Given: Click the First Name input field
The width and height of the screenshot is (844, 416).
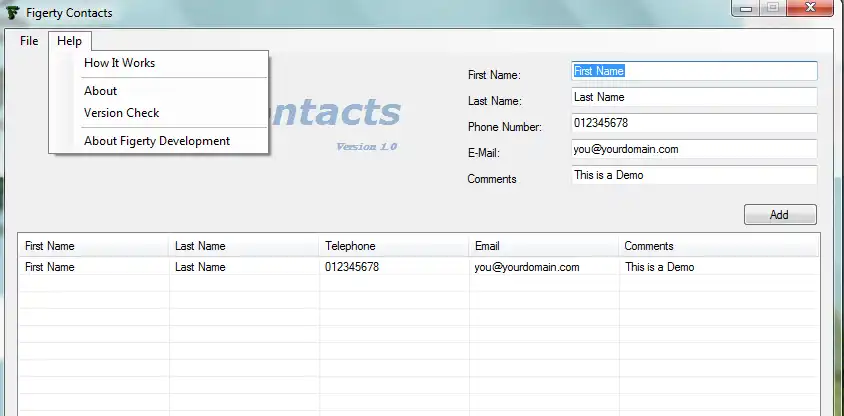Looking at the screenshot, I should click(694, 71).
